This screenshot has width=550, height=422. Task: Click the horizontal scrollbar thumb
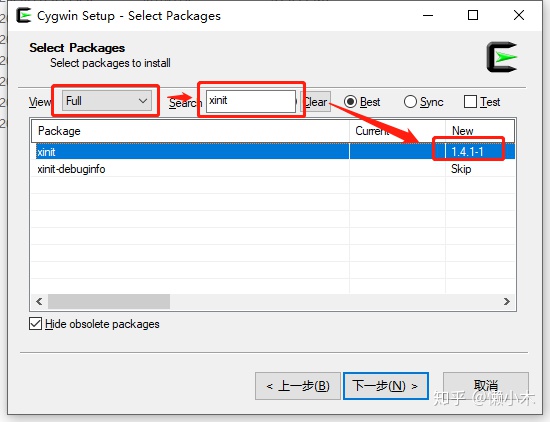109,301
